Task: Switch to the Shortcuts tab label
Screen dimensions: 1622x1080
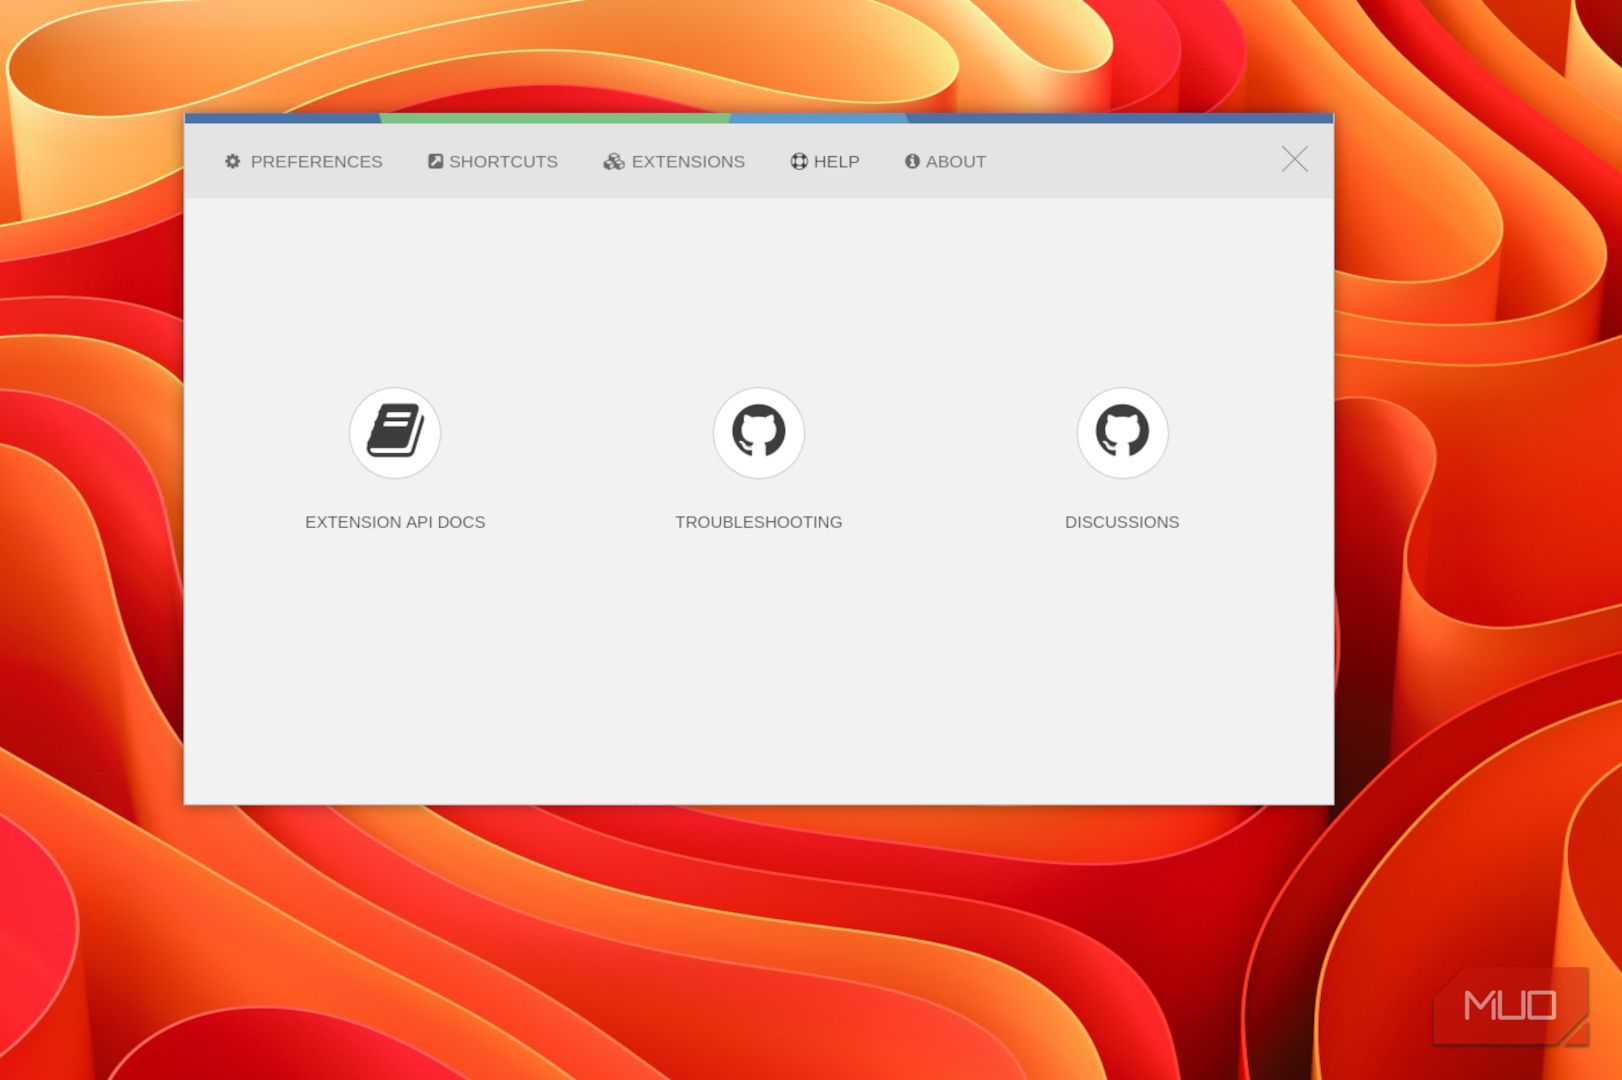Action: 503,161
